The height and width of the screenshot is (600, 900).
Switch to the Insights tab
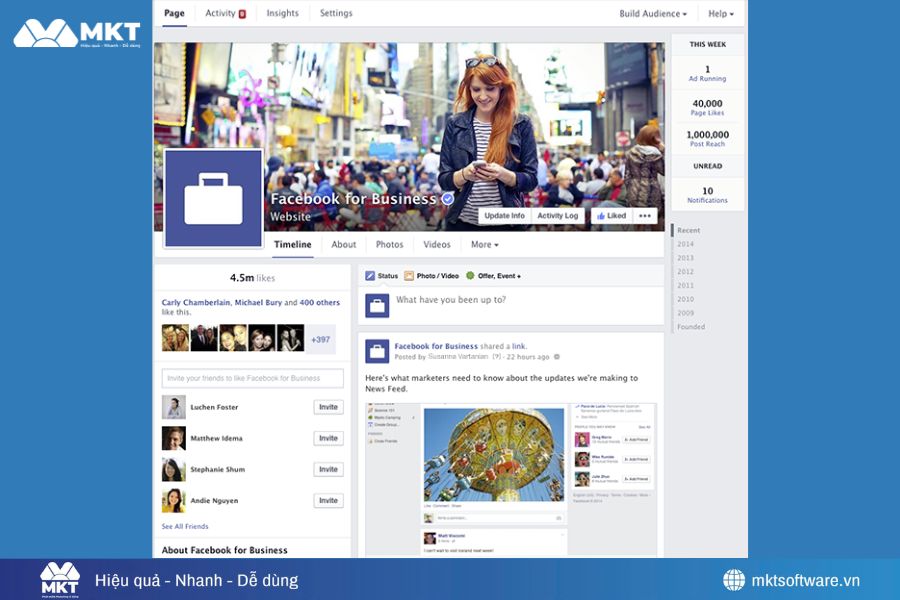click(282, 13)
